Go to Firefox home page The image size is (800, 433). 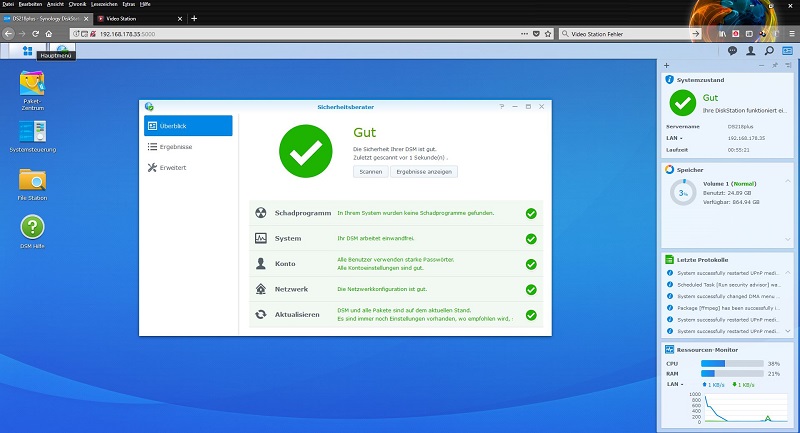48,34
